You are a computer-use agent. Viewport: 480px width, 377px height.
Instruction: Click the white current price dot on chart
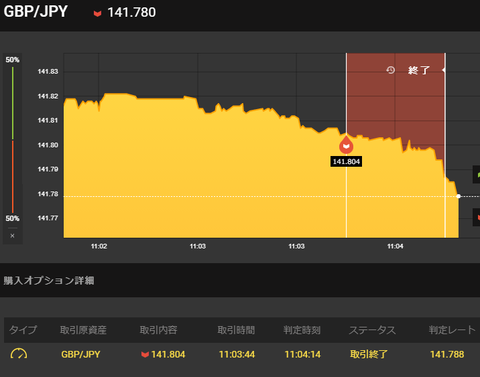[459, 196]
